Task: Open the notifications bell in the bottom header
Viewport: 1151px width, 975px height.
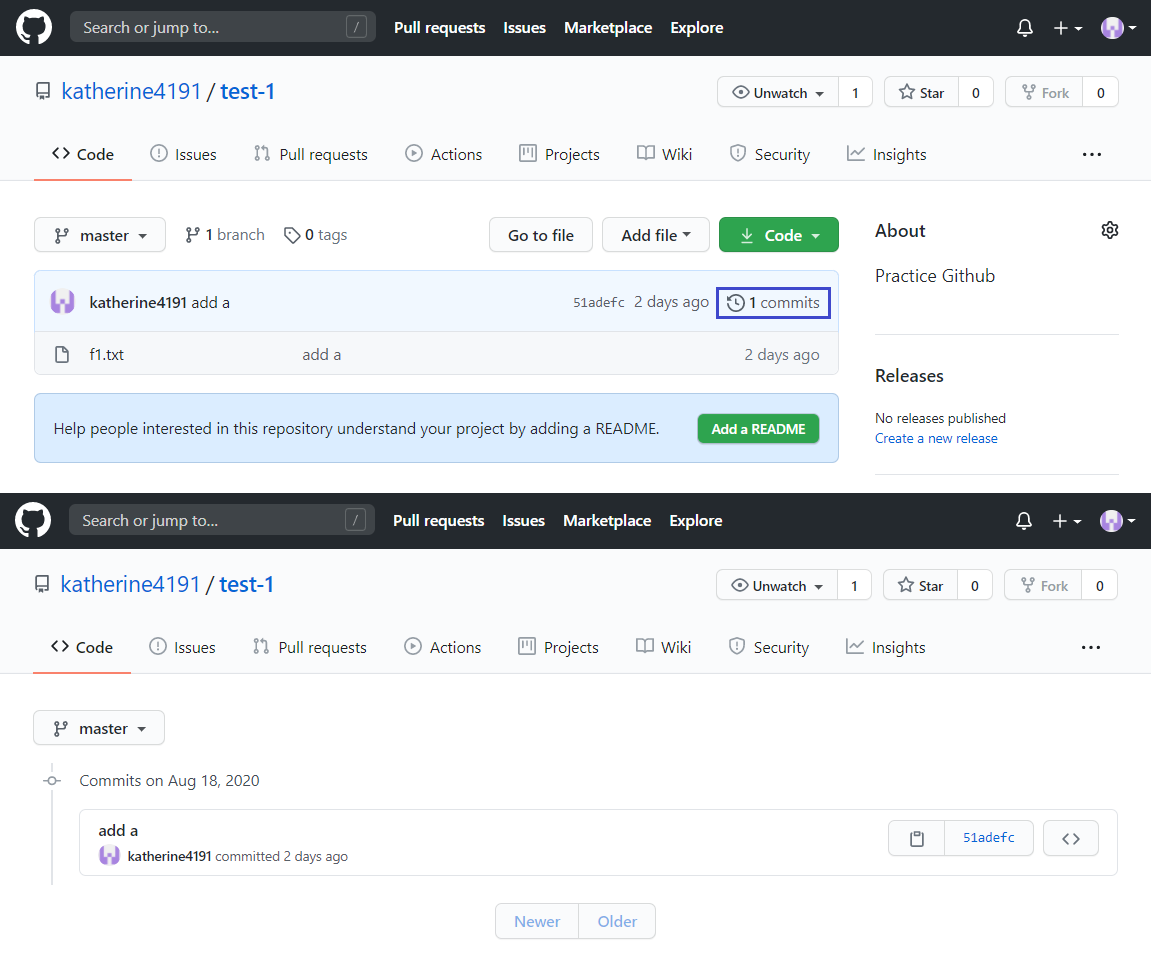Action: (1024, 521)
